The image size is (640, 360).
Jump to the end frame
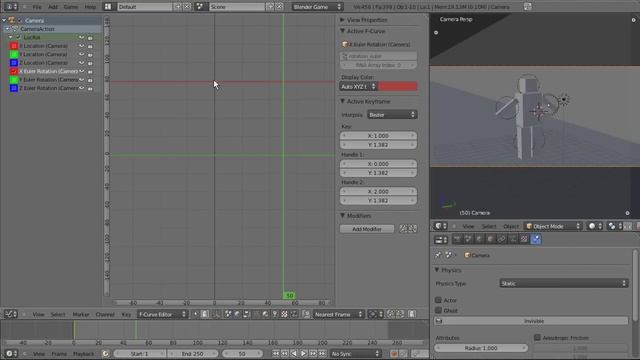tap(322, 353)
